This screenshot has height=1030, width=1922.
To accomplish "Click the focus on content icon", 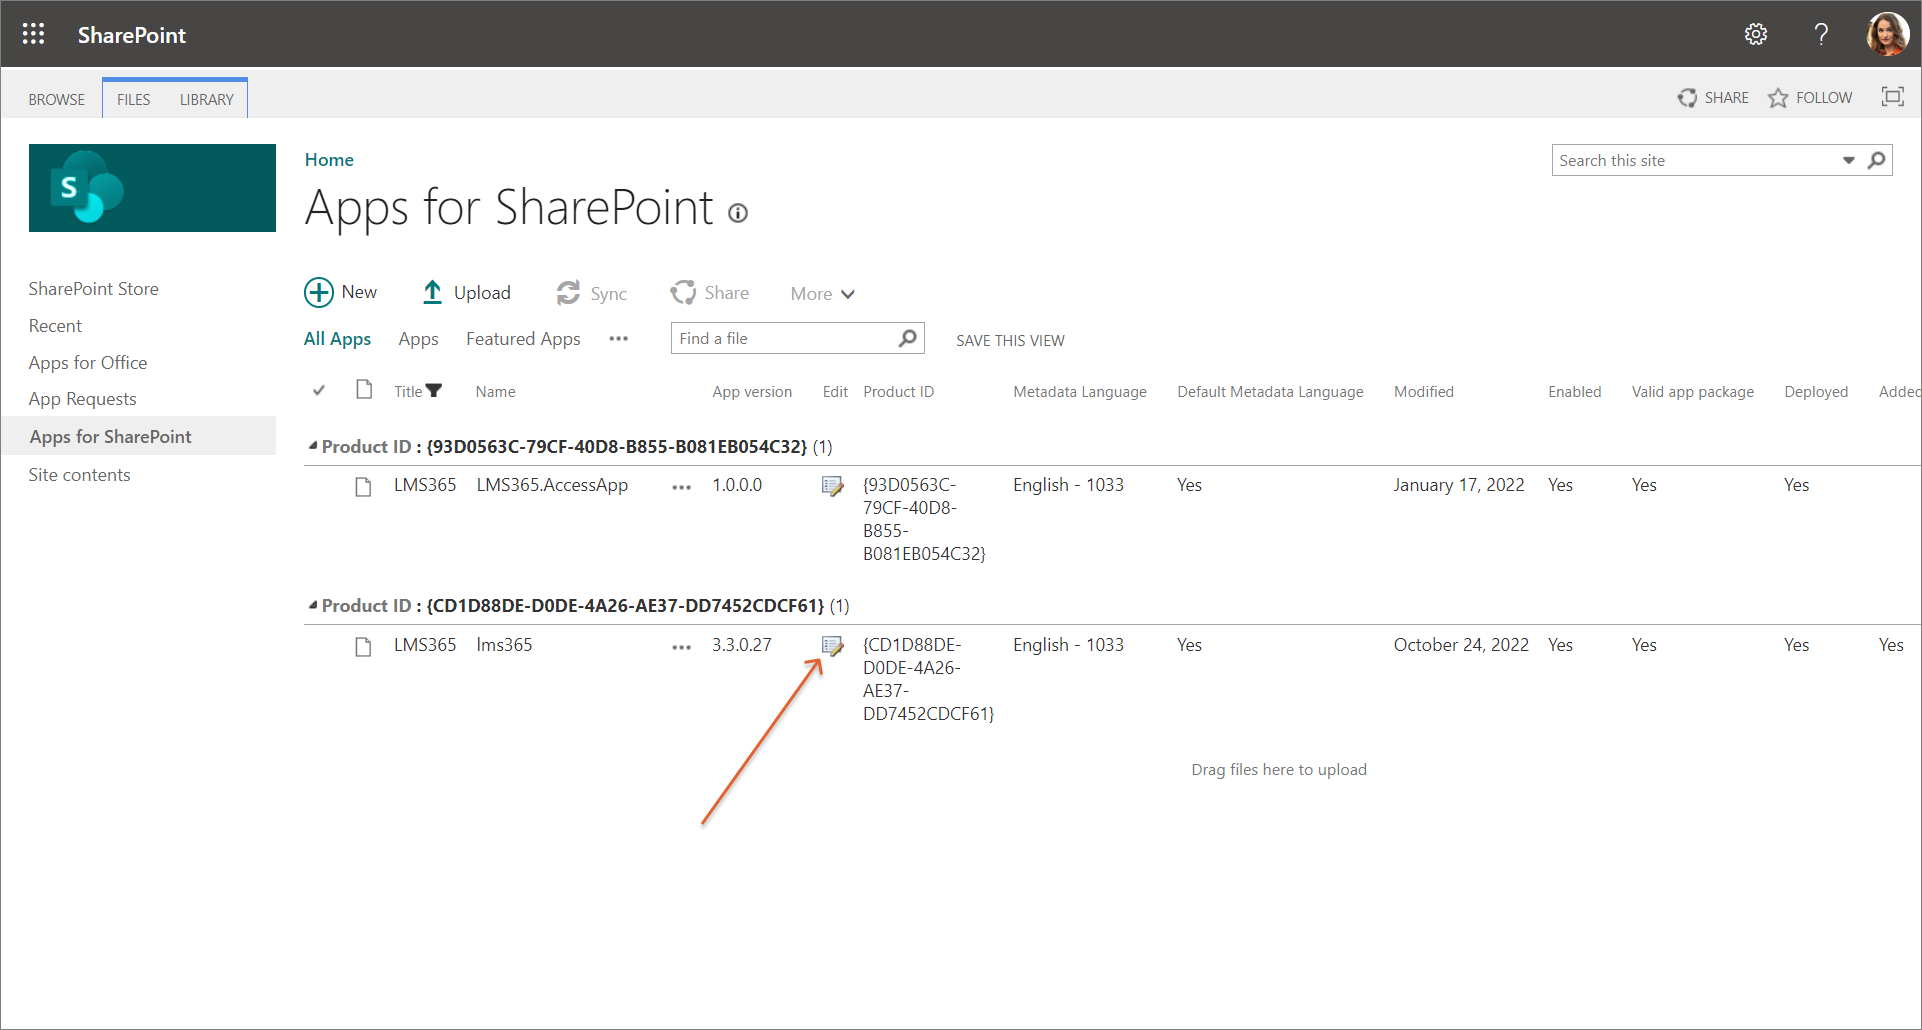I will (x=1892, y=97).
